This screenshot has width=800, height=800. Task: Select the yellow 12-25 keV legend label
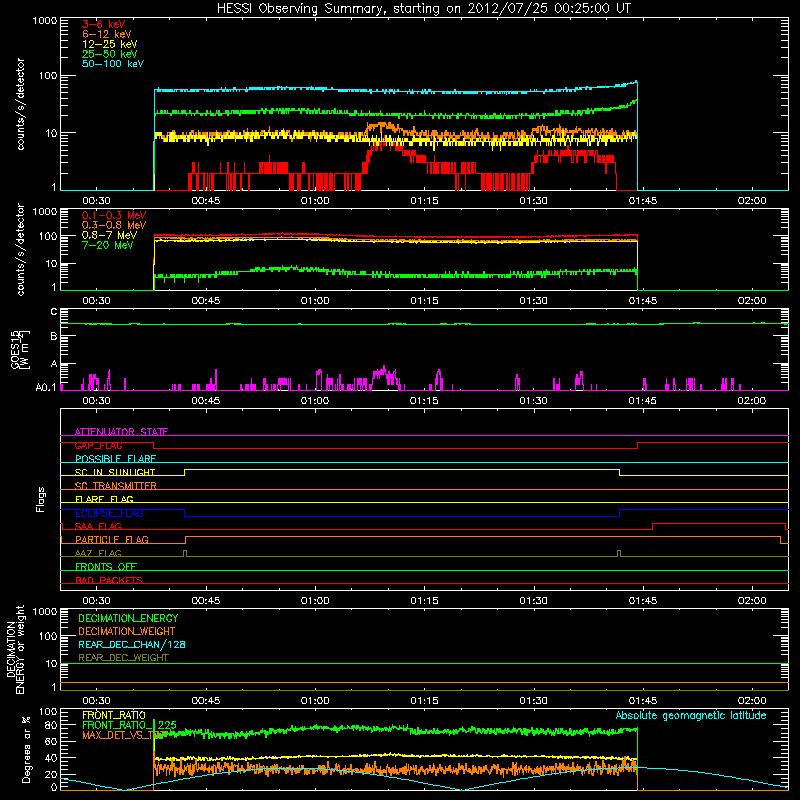click(x=110, y=44)
